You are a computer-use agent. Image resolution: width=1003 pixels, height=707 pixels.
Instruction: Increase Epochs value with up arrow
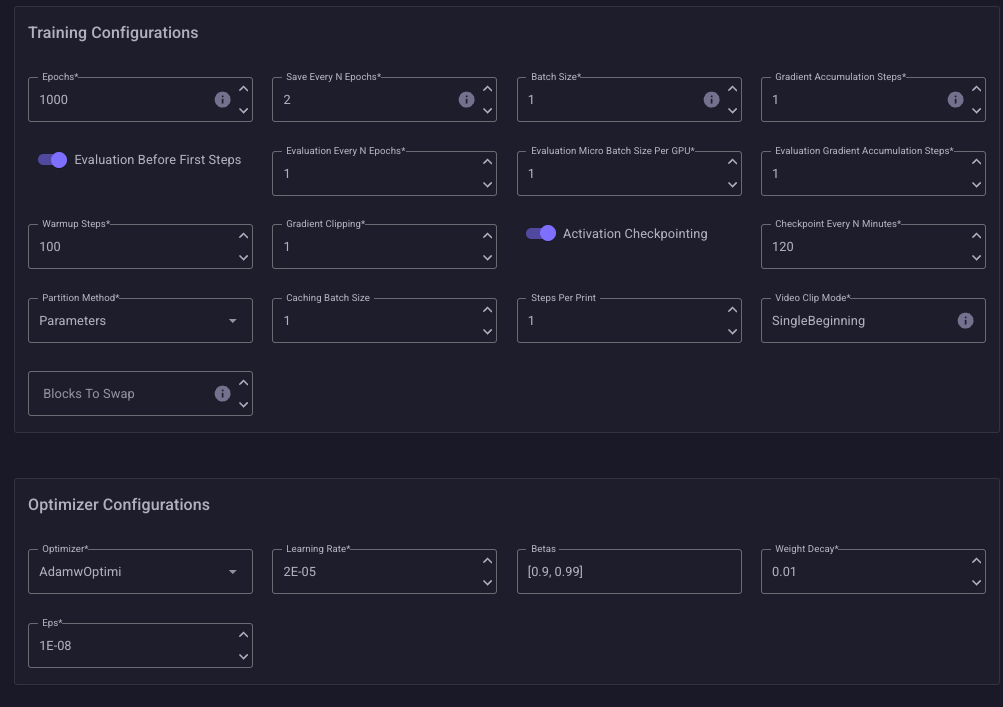click(x=243, y=89)
